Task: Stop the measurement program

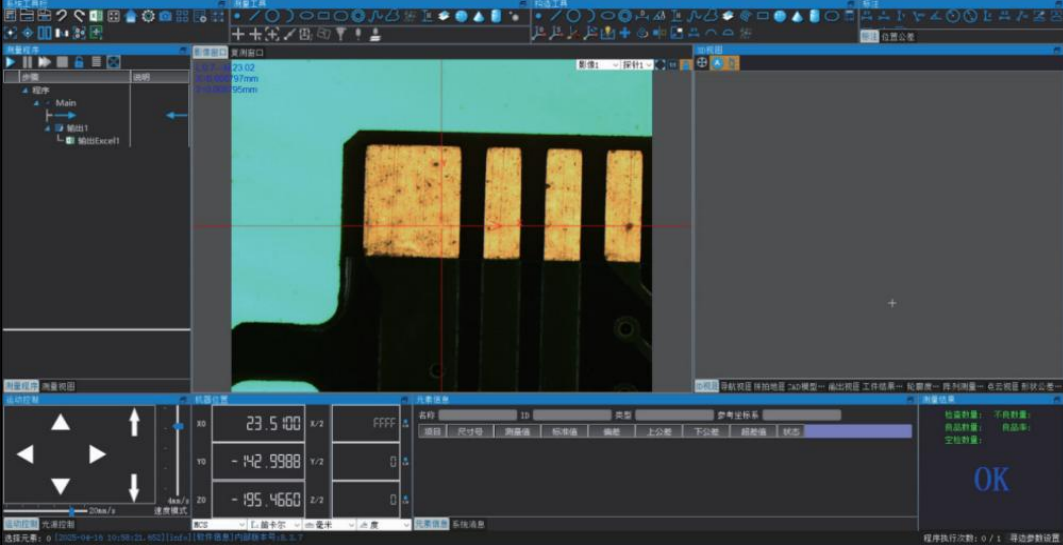Action: click(62, 62)
